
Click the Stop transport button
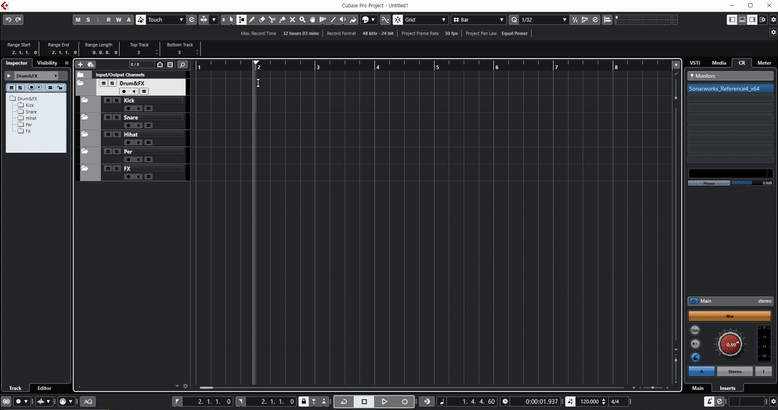tap(364, 402)
